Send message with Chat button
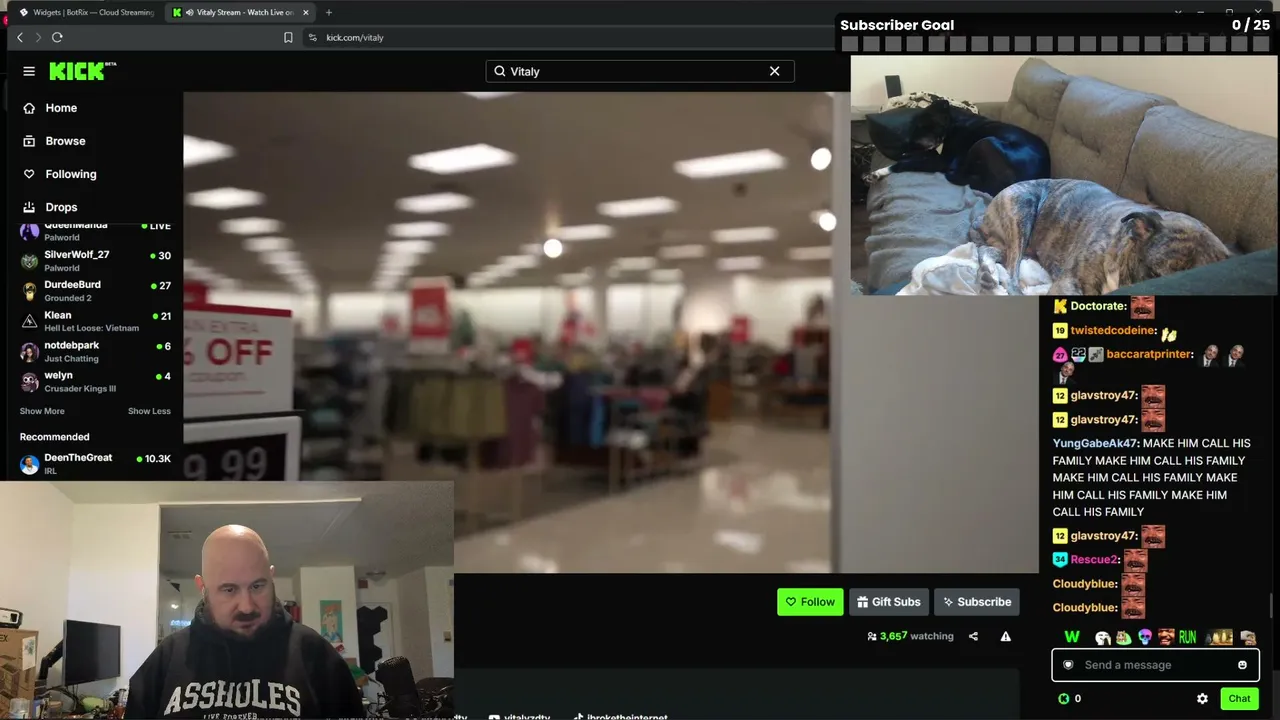Image resolution: width=1280 pixels, height=720 pixels. 1239,699
